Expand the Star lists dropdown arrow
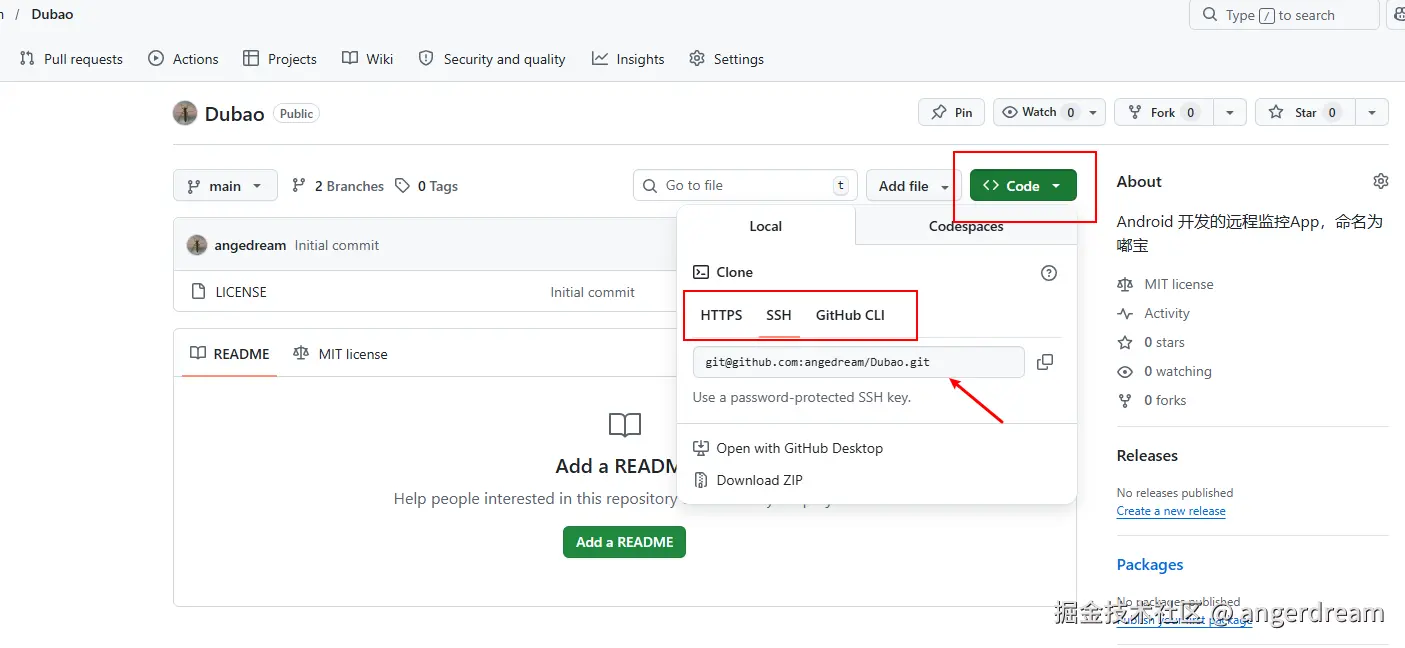The width and height of the screenshot is (1405, 648). [1372, 112]
